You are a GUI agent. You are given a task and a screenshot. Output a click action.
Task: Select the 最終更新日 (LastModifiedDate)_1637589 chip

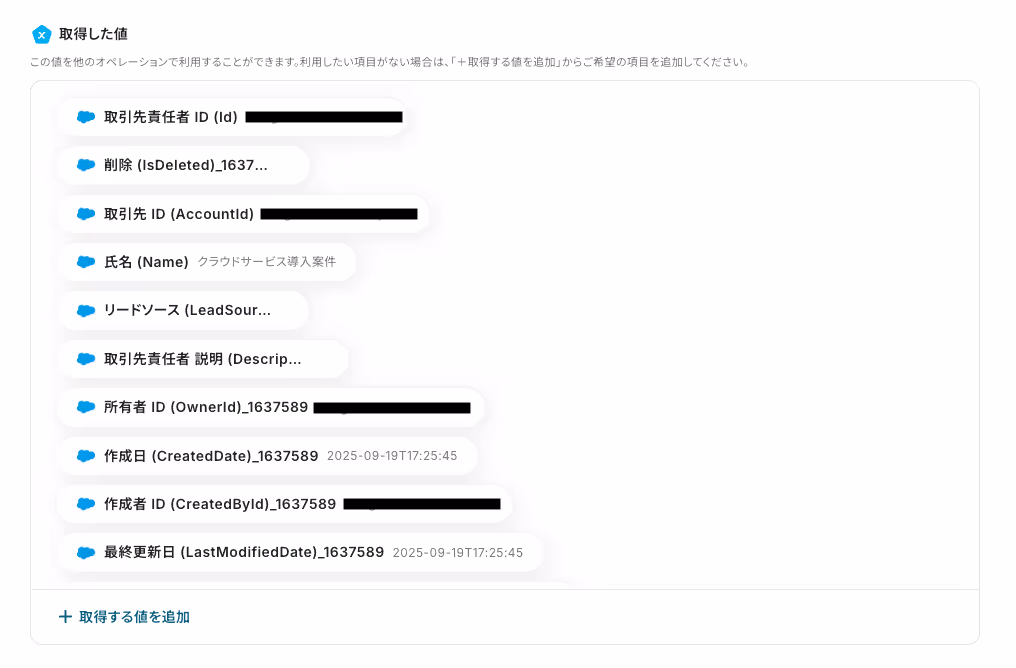point(301,553)
